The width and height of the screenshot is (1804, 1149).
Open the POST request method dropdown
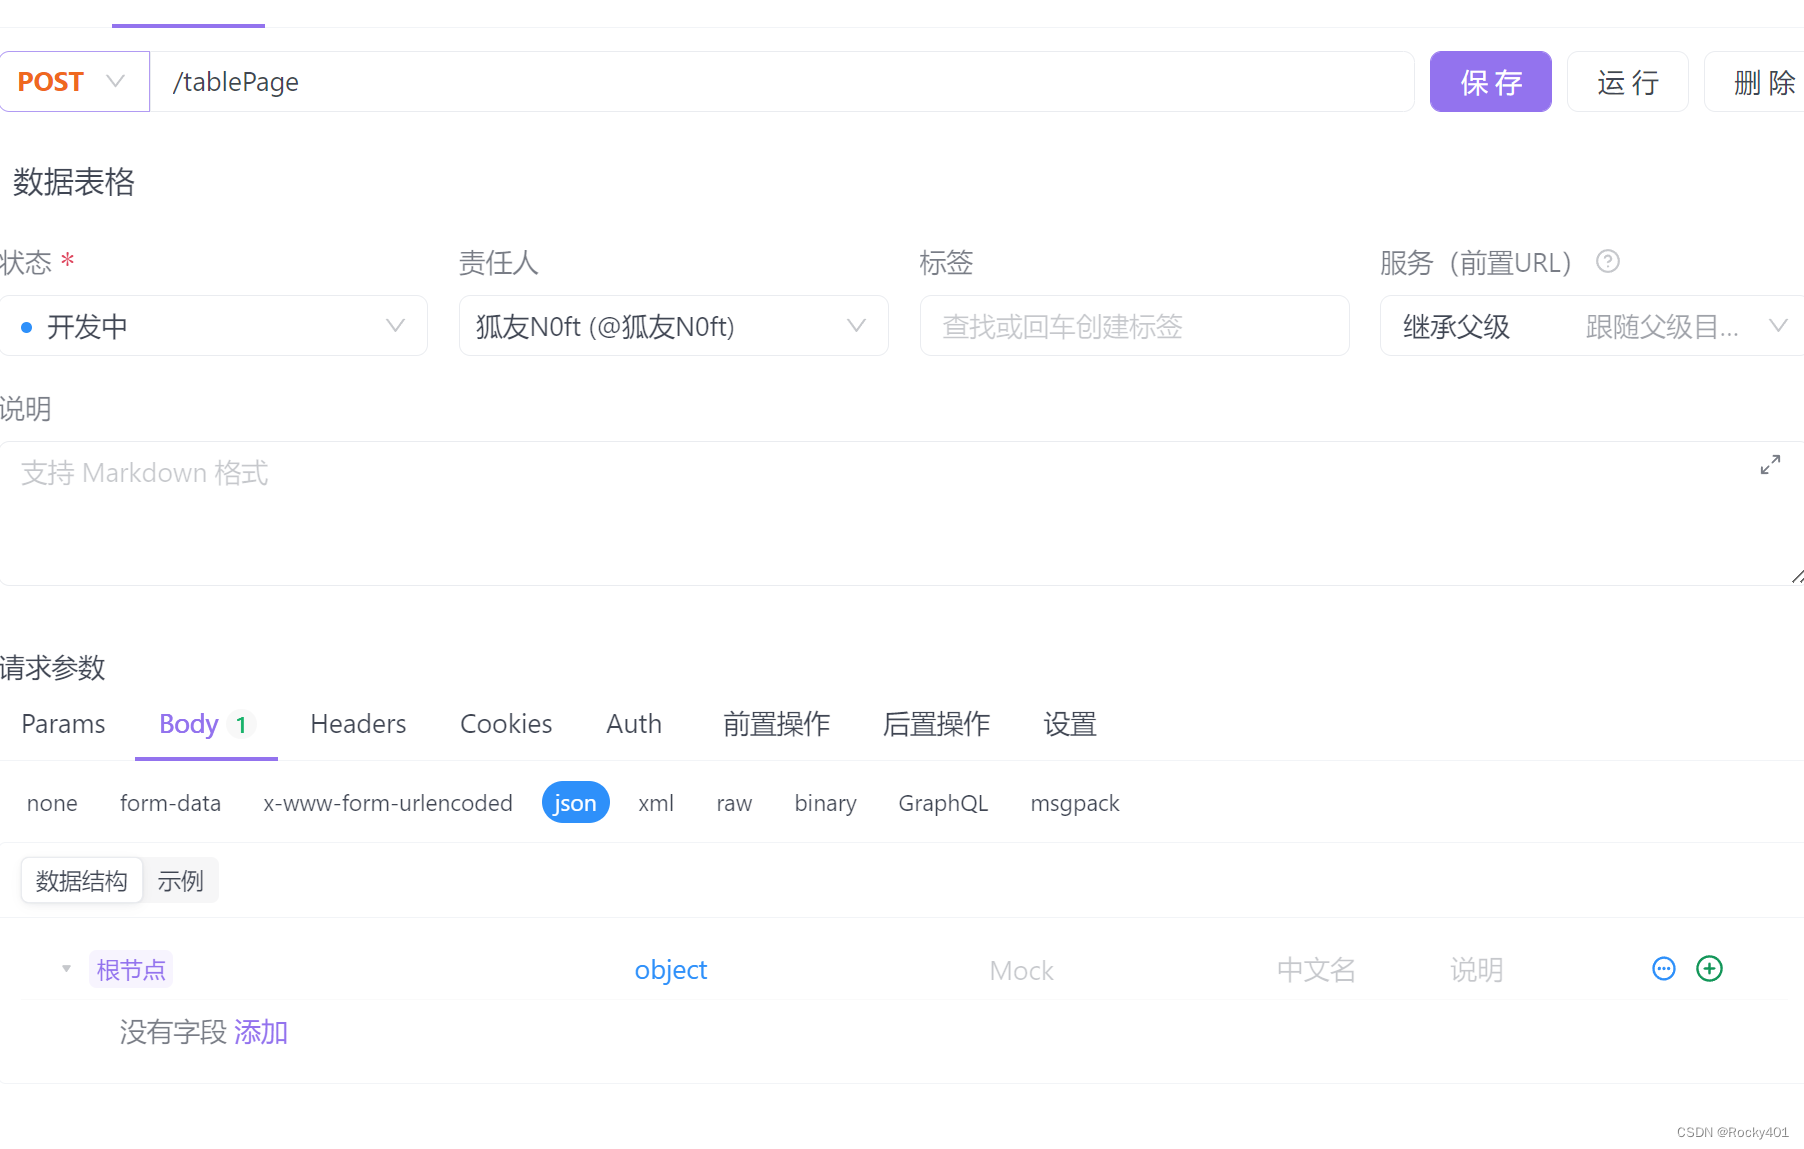point(75,81)
